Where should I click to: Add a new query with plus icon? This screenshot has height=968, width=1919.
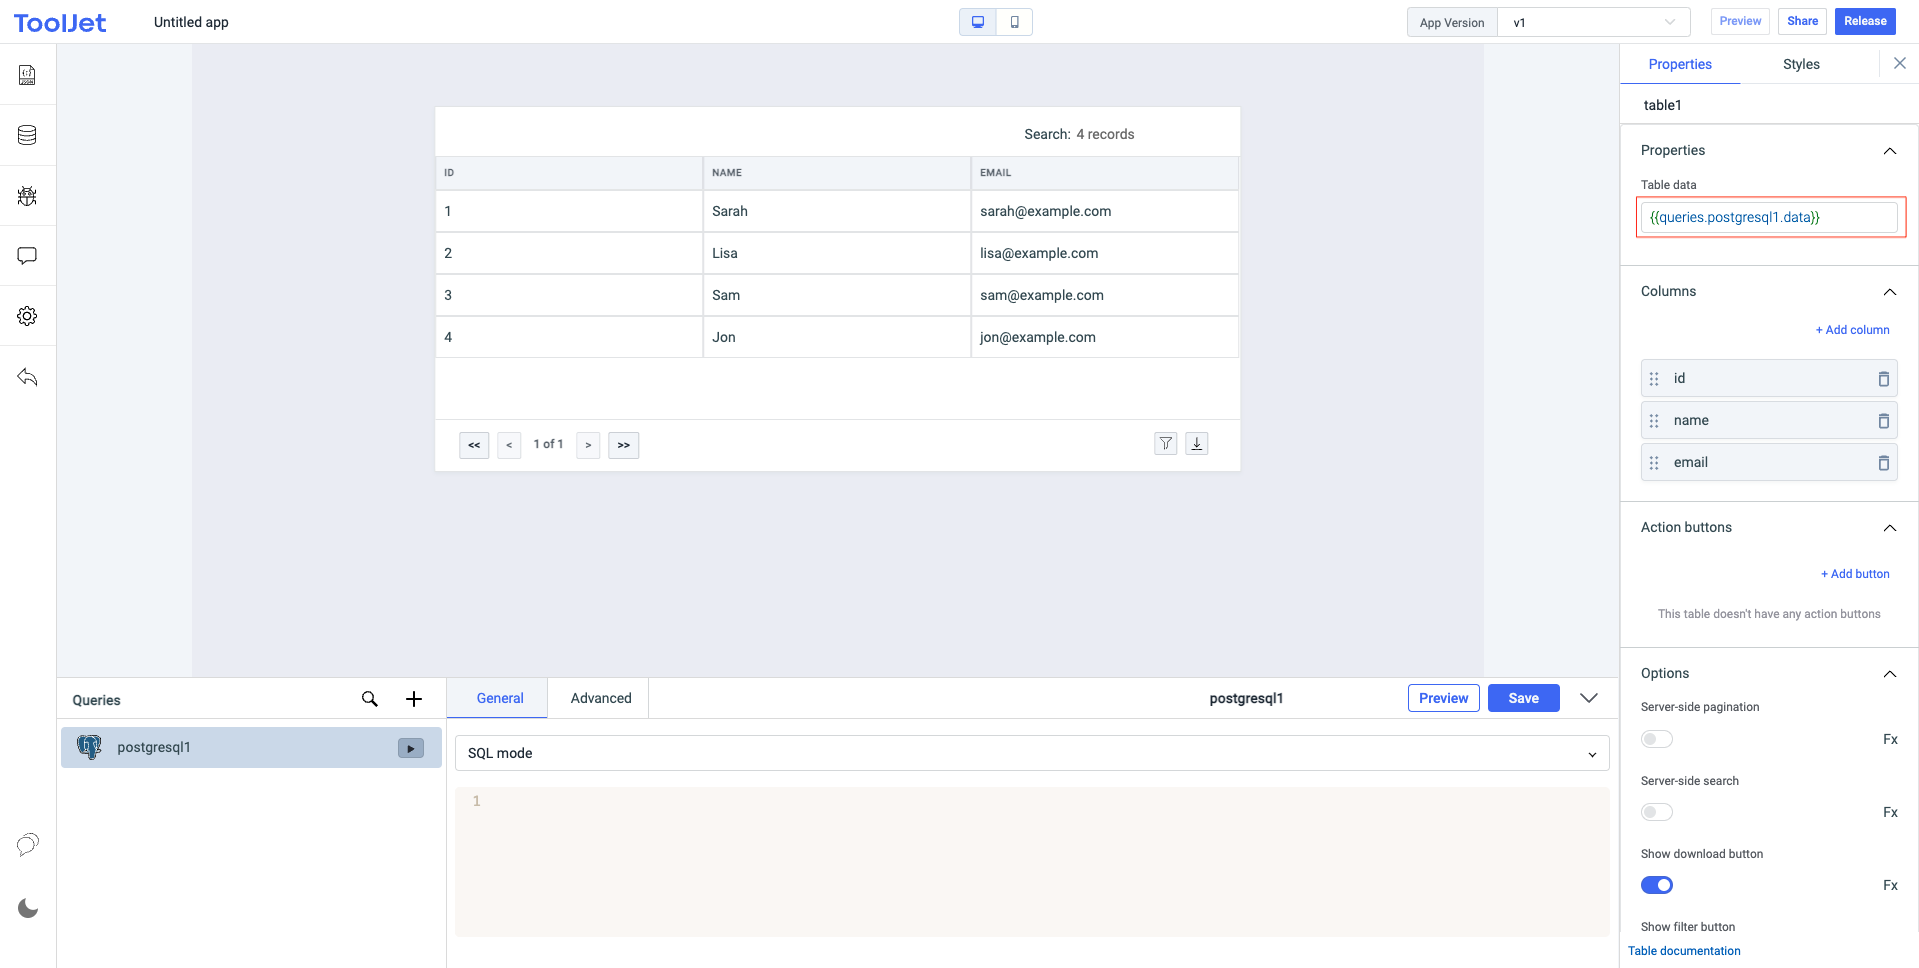pyautogui.click(x=414, y=699)
